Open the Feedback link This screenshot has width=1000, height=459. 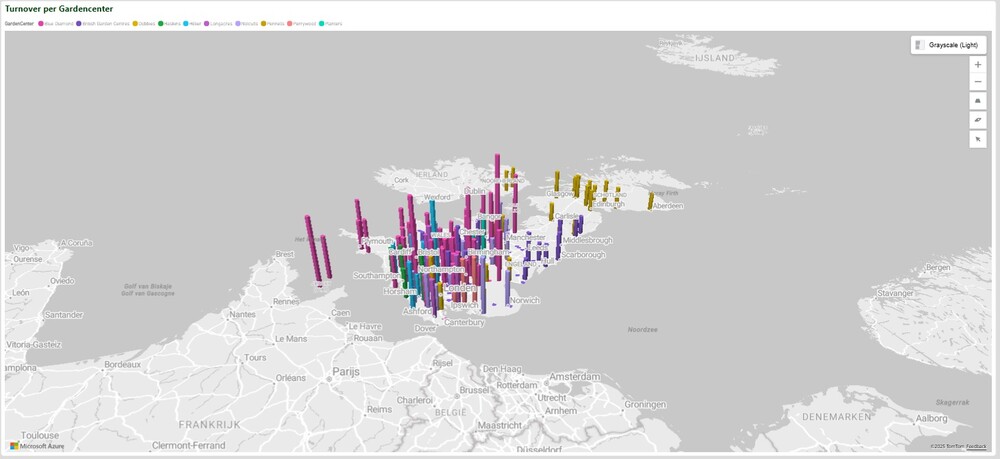[976, 446]
